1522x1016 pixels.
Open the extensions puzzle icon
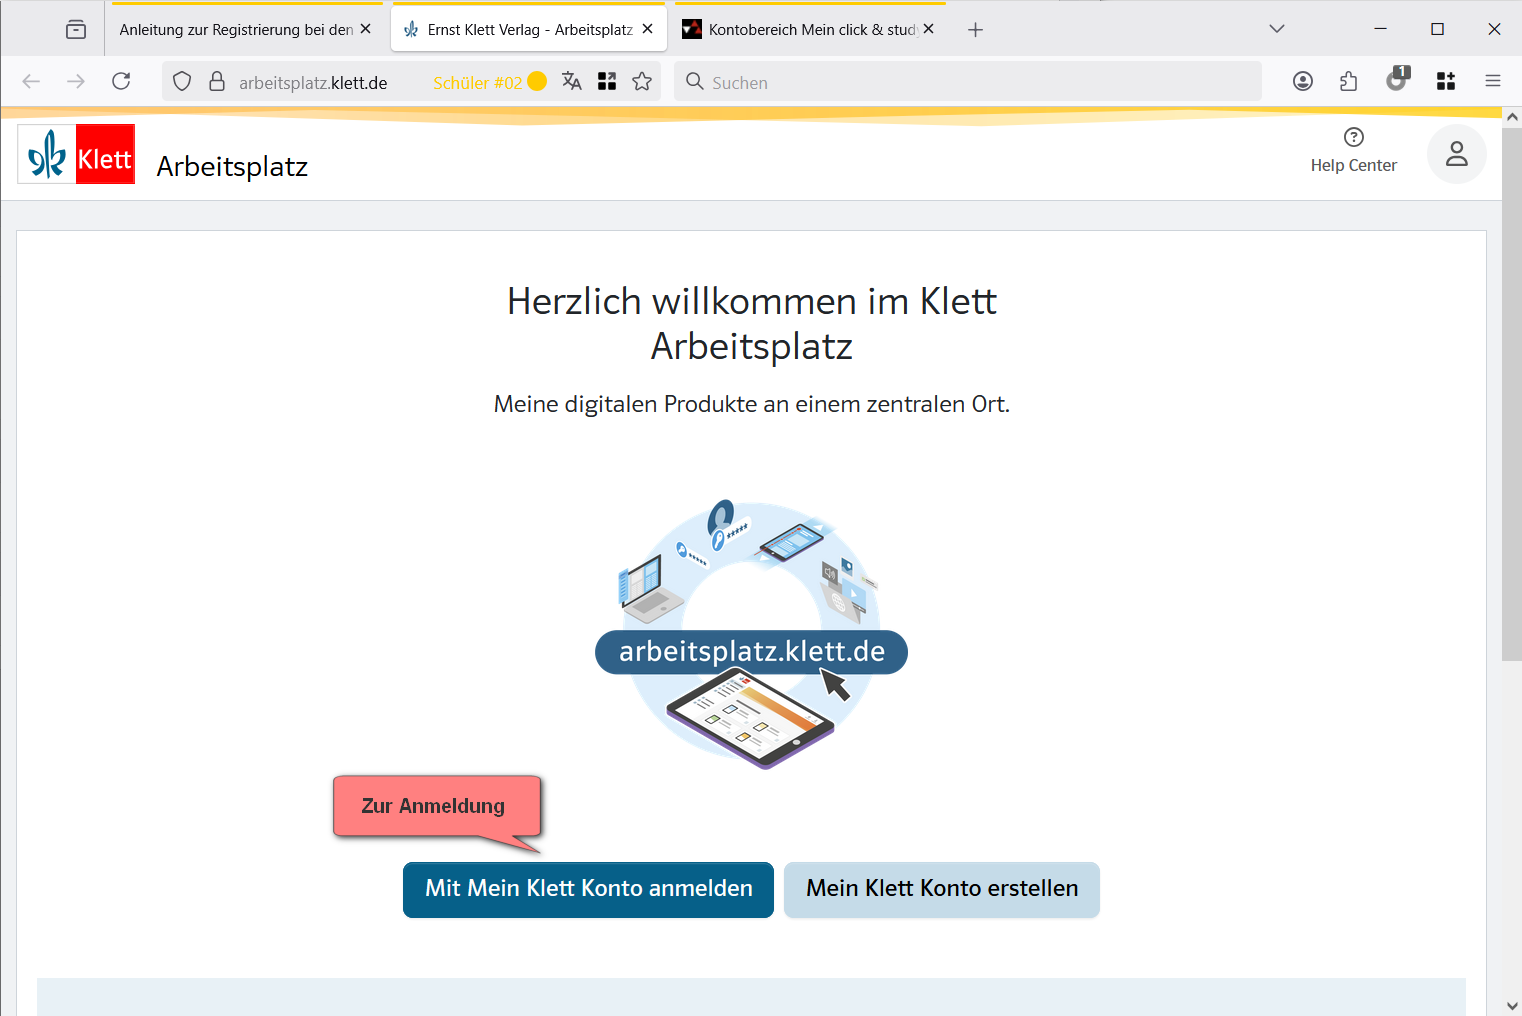tap(1349, 82)
